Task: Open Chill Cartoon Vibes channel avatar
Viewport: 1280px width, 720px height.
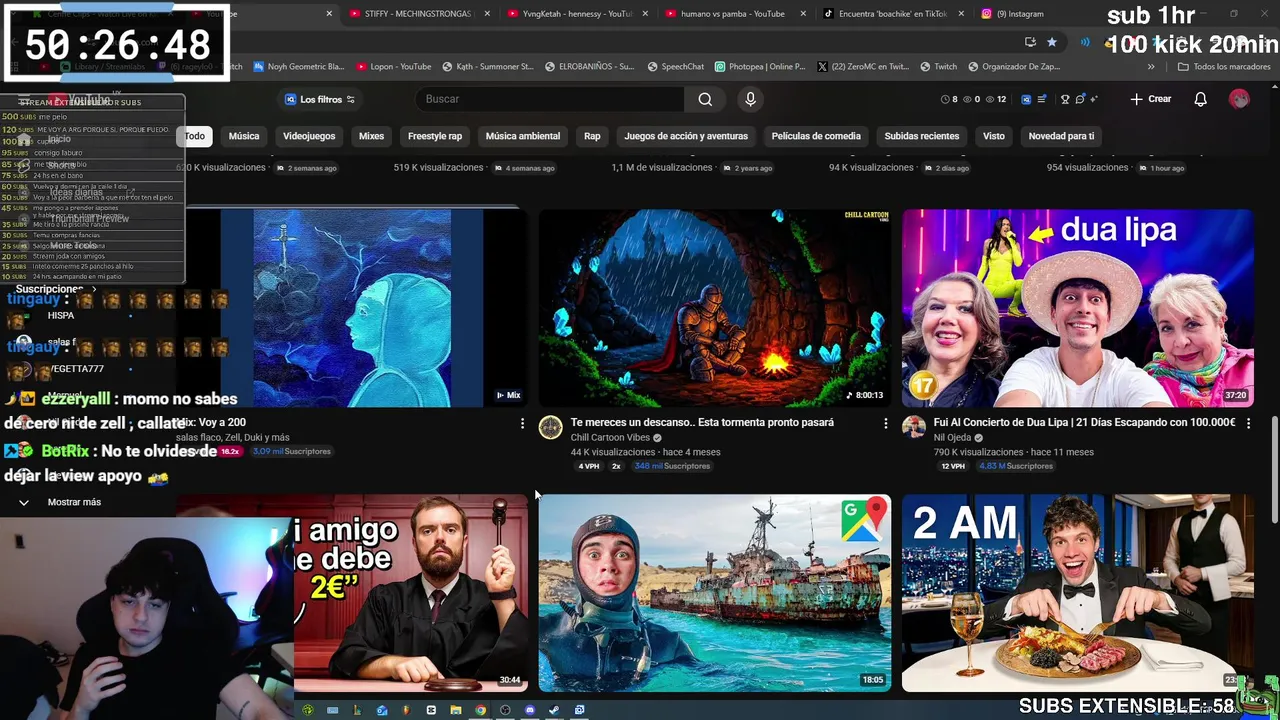Action: point(550,428)
